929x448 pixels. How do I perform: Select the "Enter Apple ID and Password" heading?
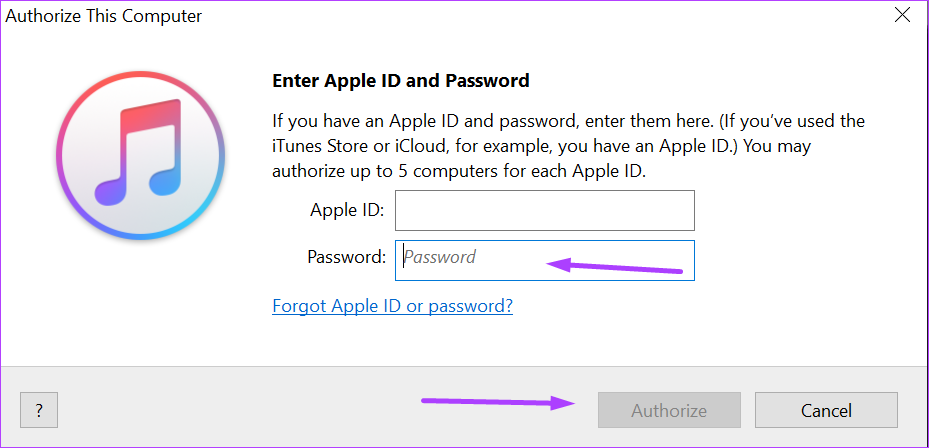coord(401,80)
